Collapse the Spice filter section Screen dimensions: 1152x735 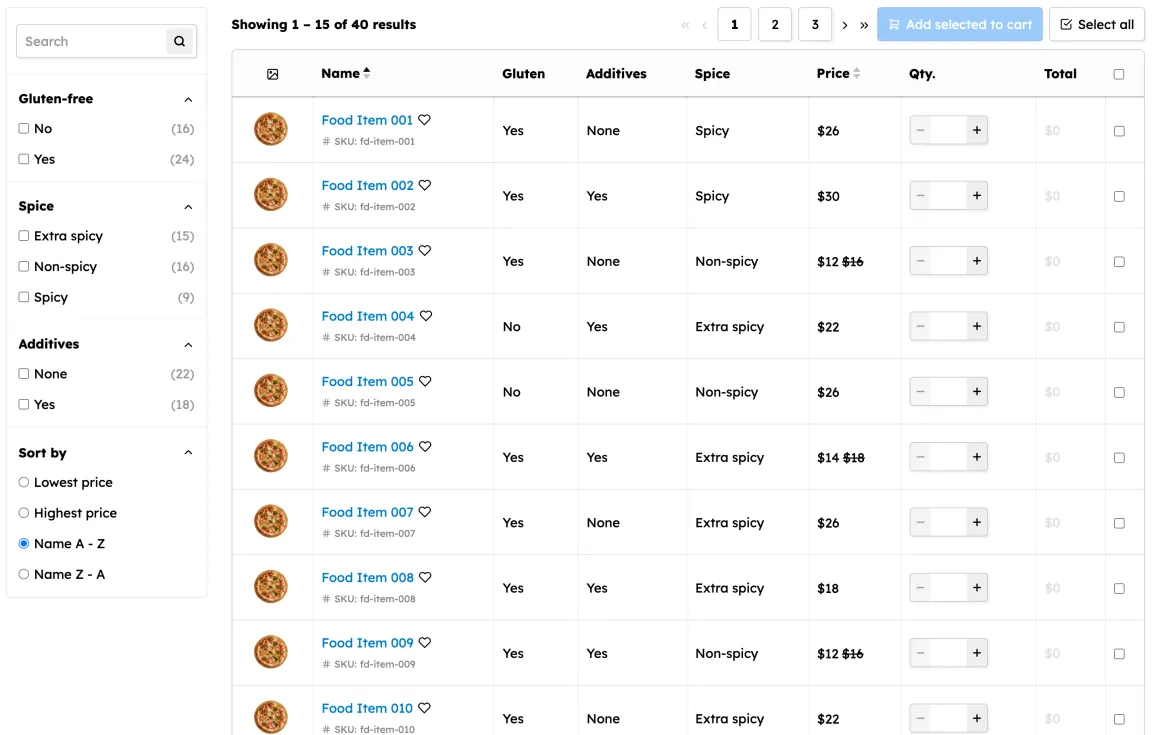[188, 206]
